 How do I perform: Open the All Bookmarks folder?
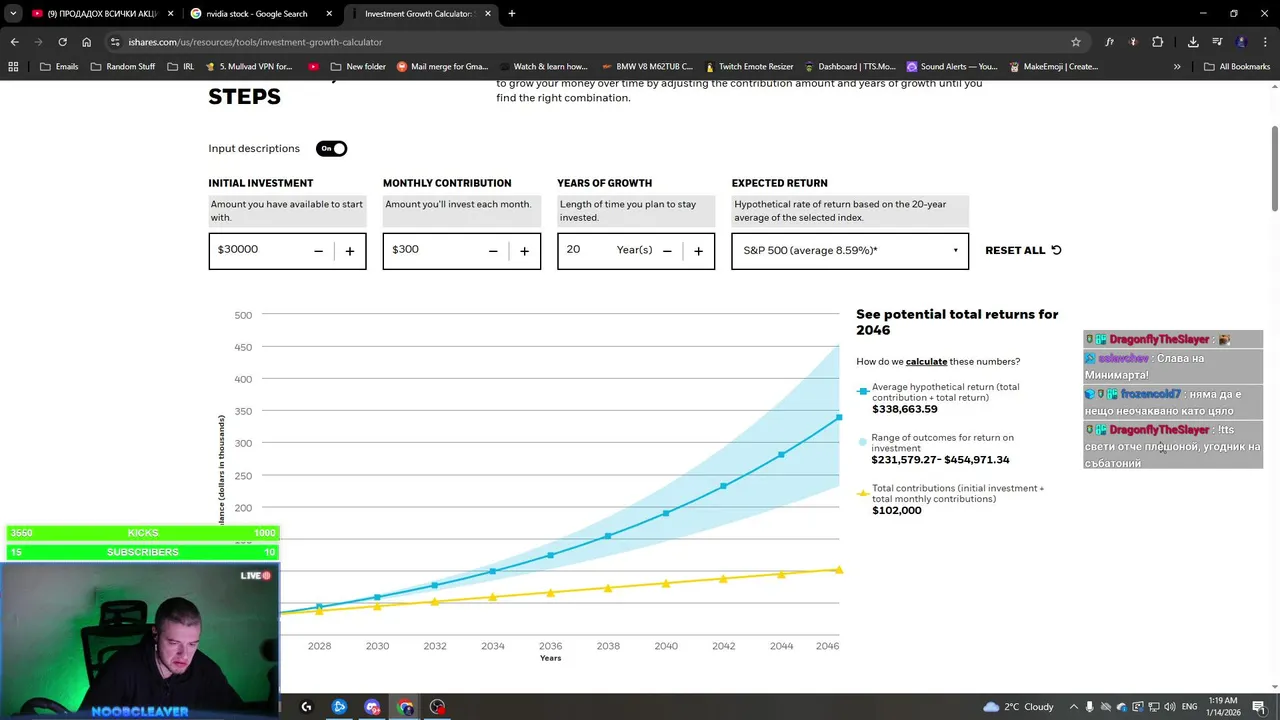pyautogui.click(x=1237, y=67)
